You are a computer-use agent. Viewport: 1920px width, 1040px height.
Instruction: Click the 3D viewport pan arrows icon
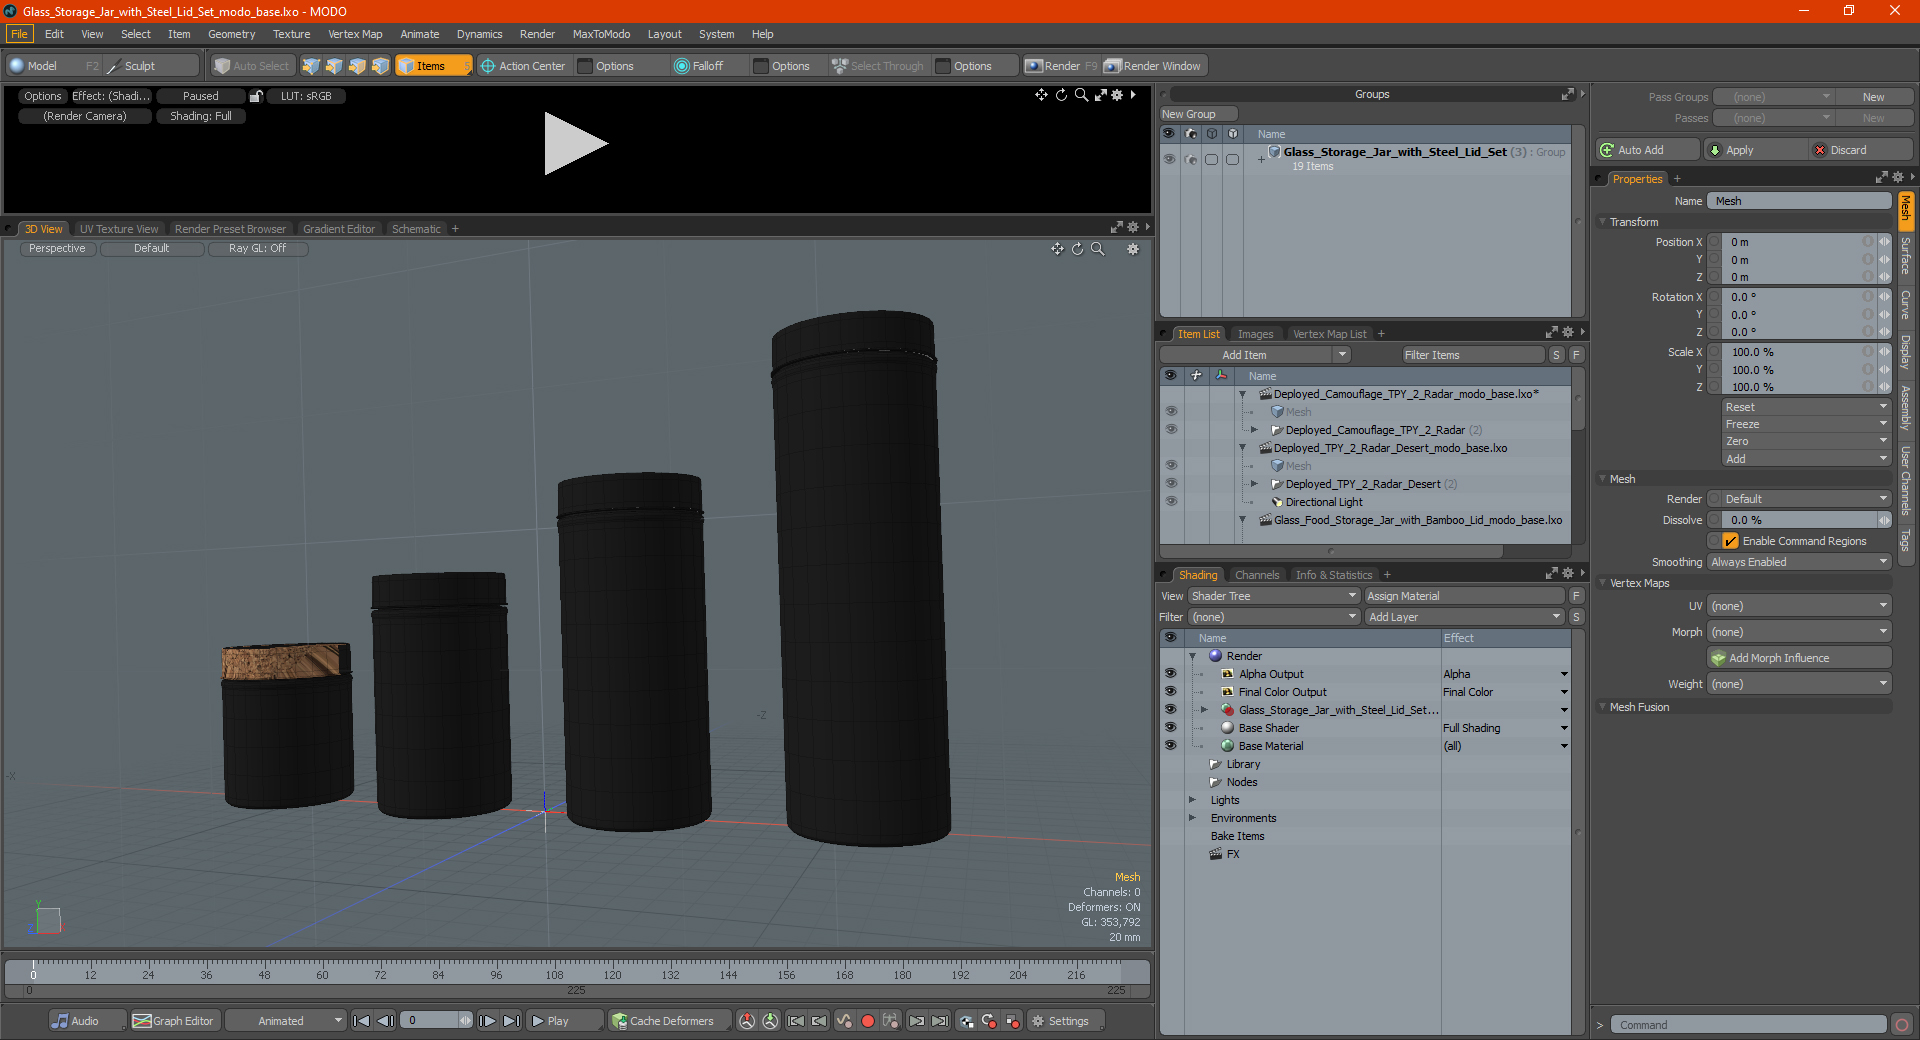[x=1057, y=249]
